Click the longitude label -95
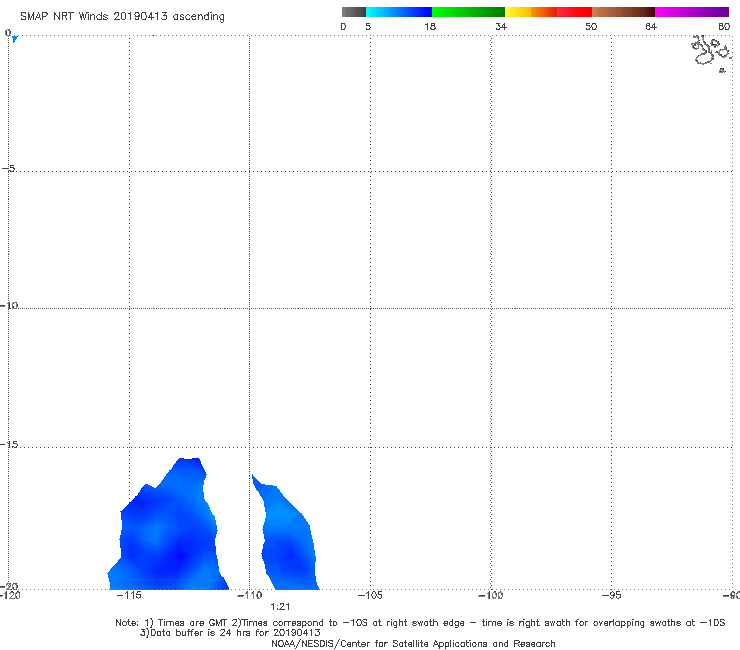The width and height of the screenshot is (740, 650). coord(612,595)
